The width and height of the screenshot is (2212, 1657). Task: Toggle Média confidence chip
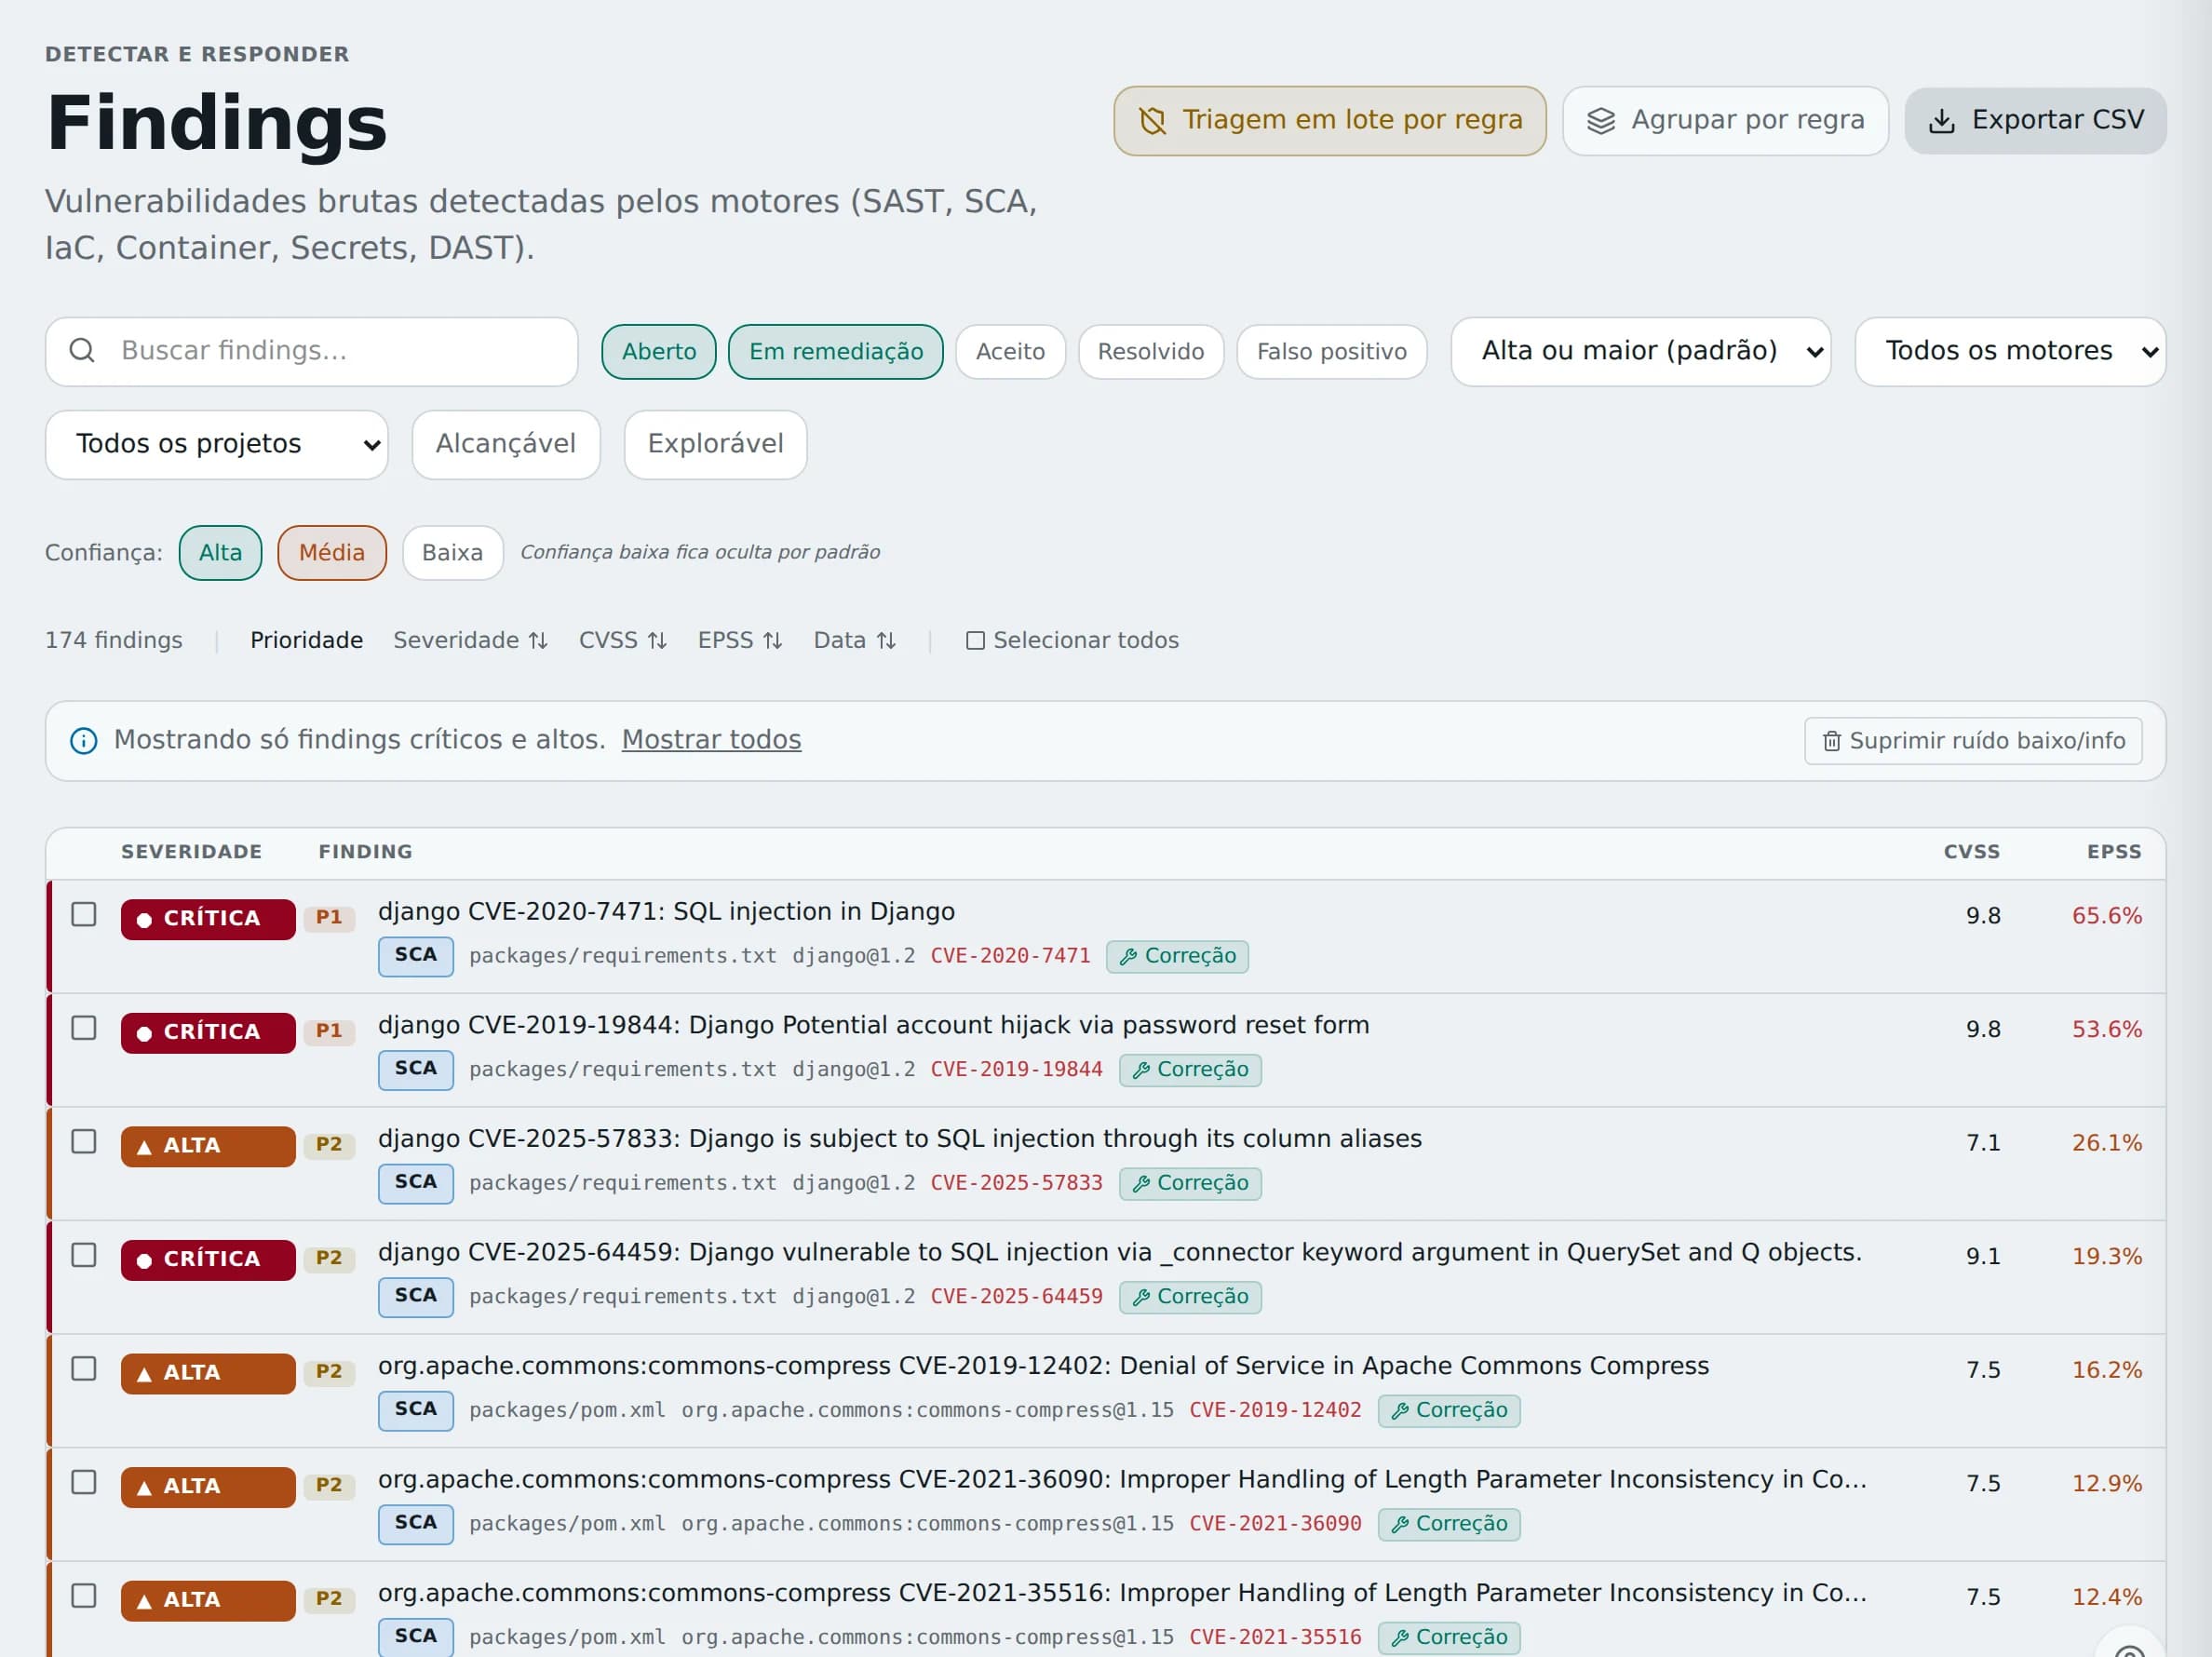point(332,553)
